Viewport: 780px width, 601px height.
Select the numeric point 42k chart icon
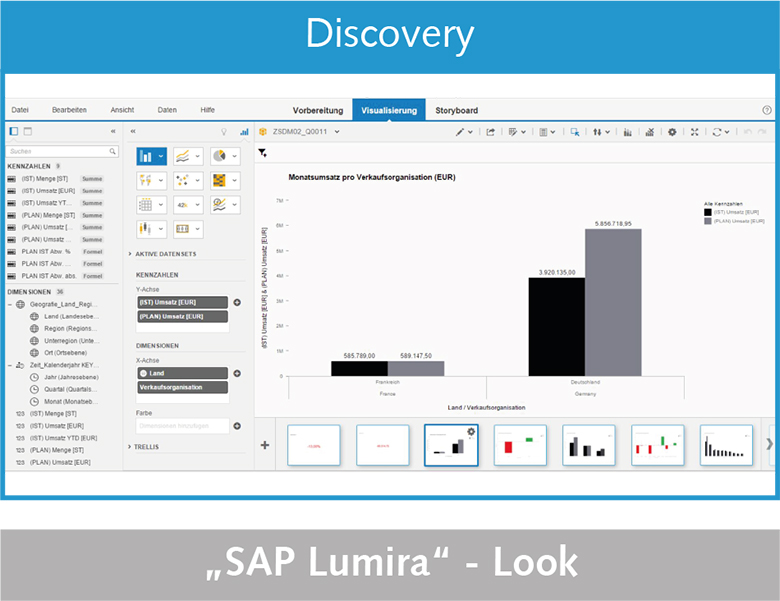[183, 204]
